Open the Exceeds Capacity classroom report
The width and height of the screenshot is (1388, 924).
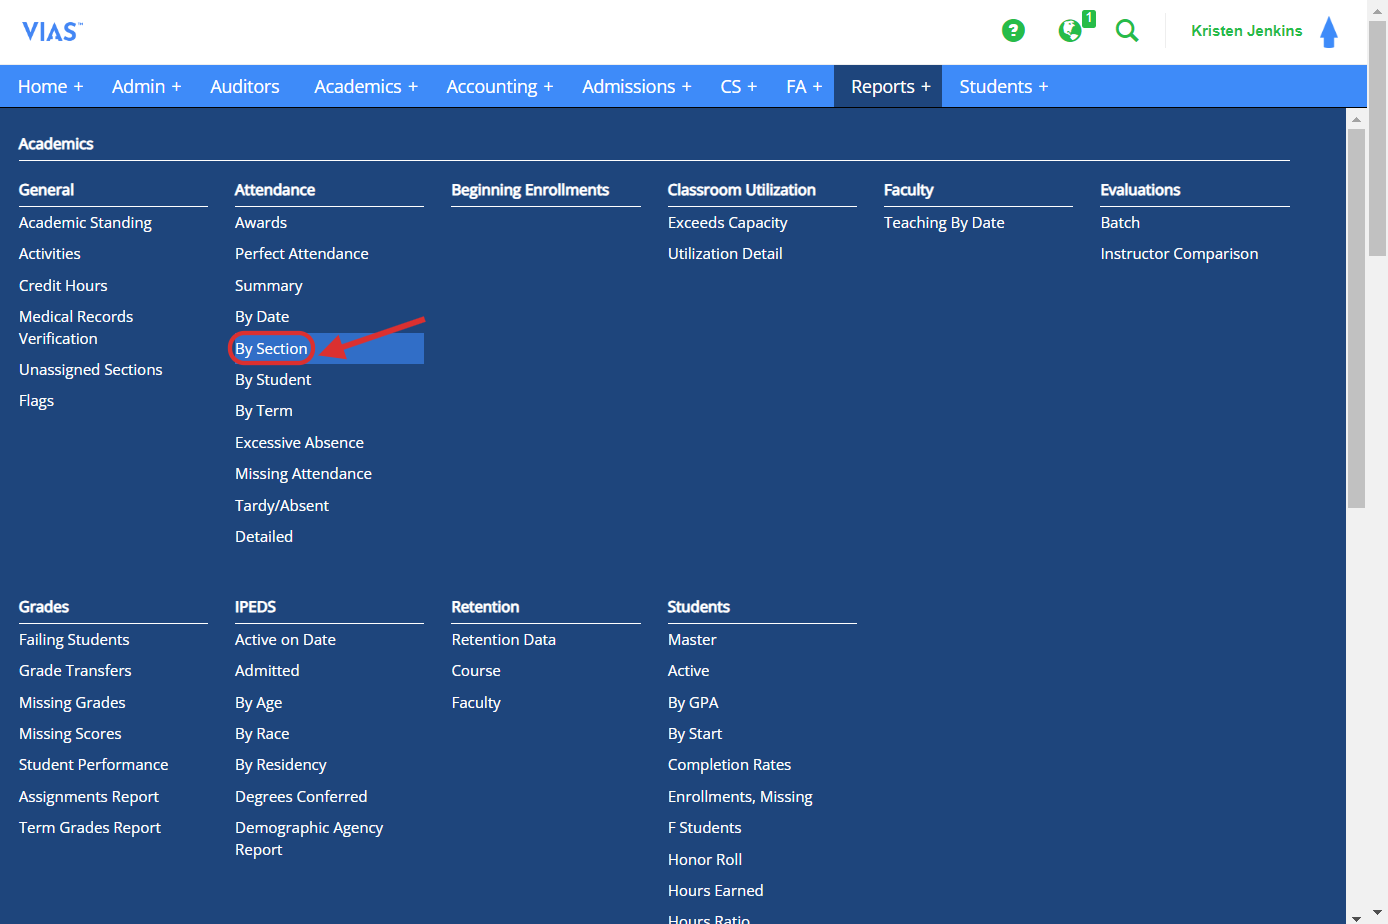[x=727, y=222]
